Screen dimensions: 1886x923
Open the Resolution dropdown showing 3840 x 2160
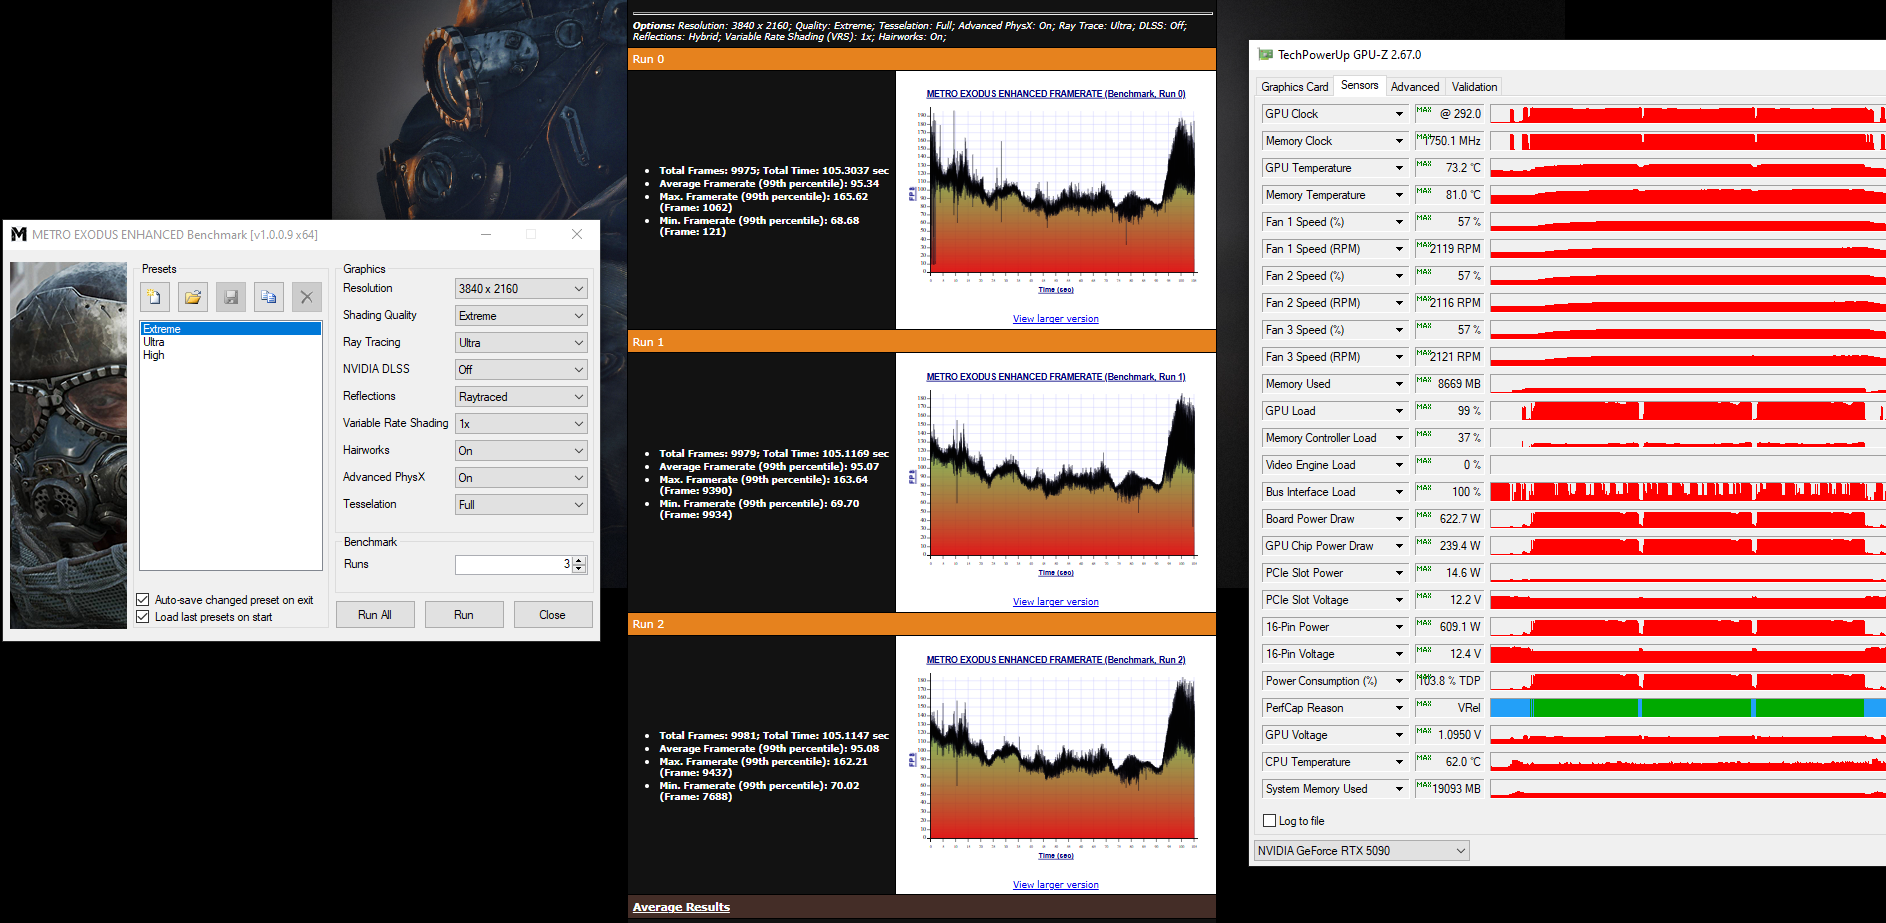521,289
